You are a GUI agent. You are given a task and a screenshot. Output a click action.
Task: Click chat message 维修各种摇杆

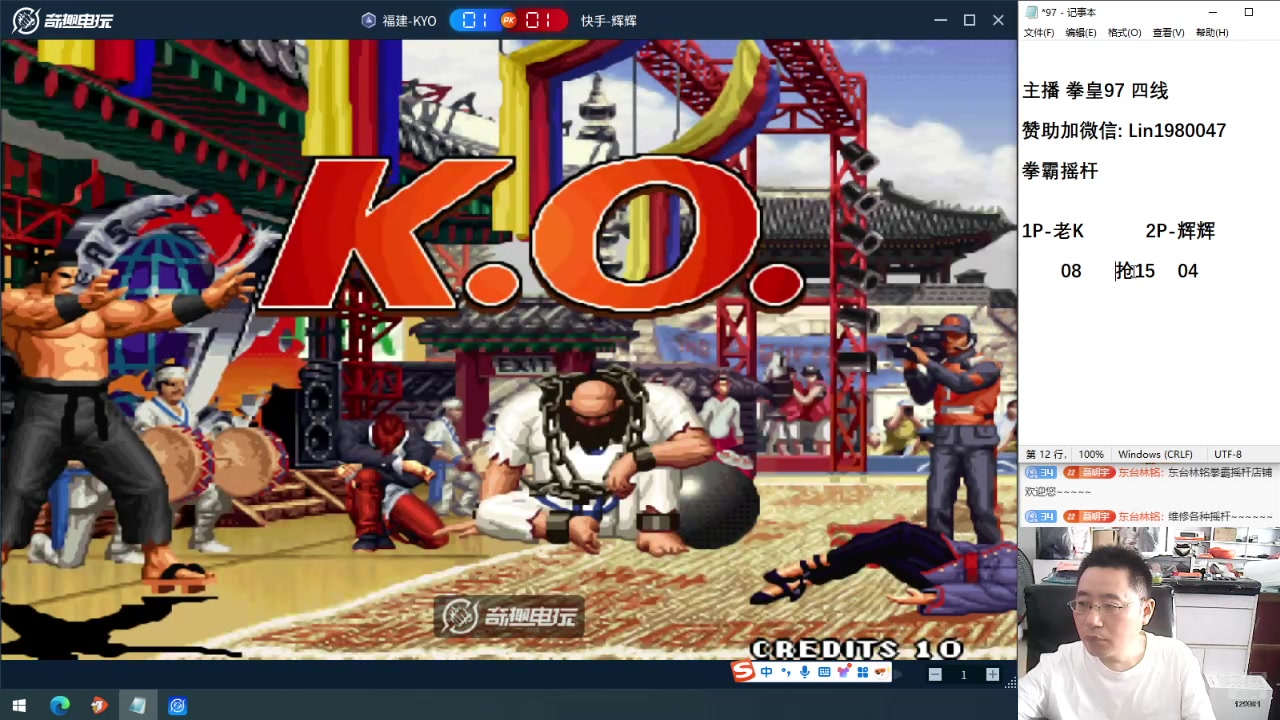coord(1220,517)
